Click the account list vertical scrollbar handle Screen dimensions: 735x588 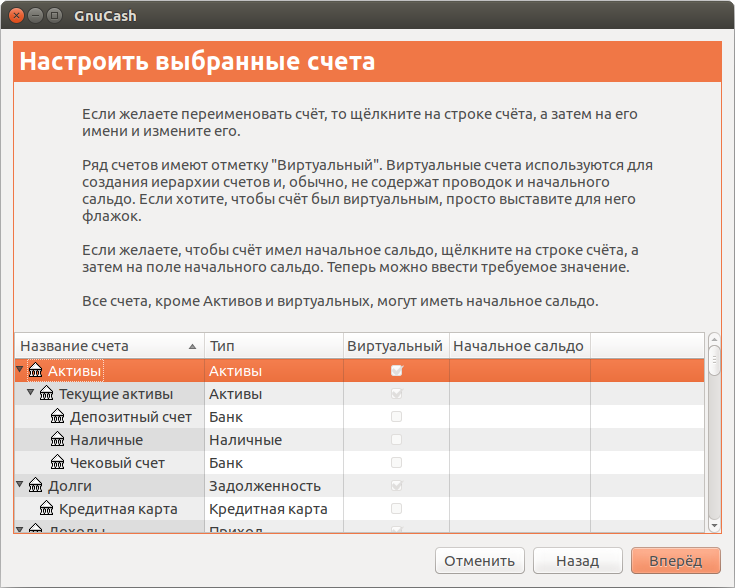(x=714, y=360)
